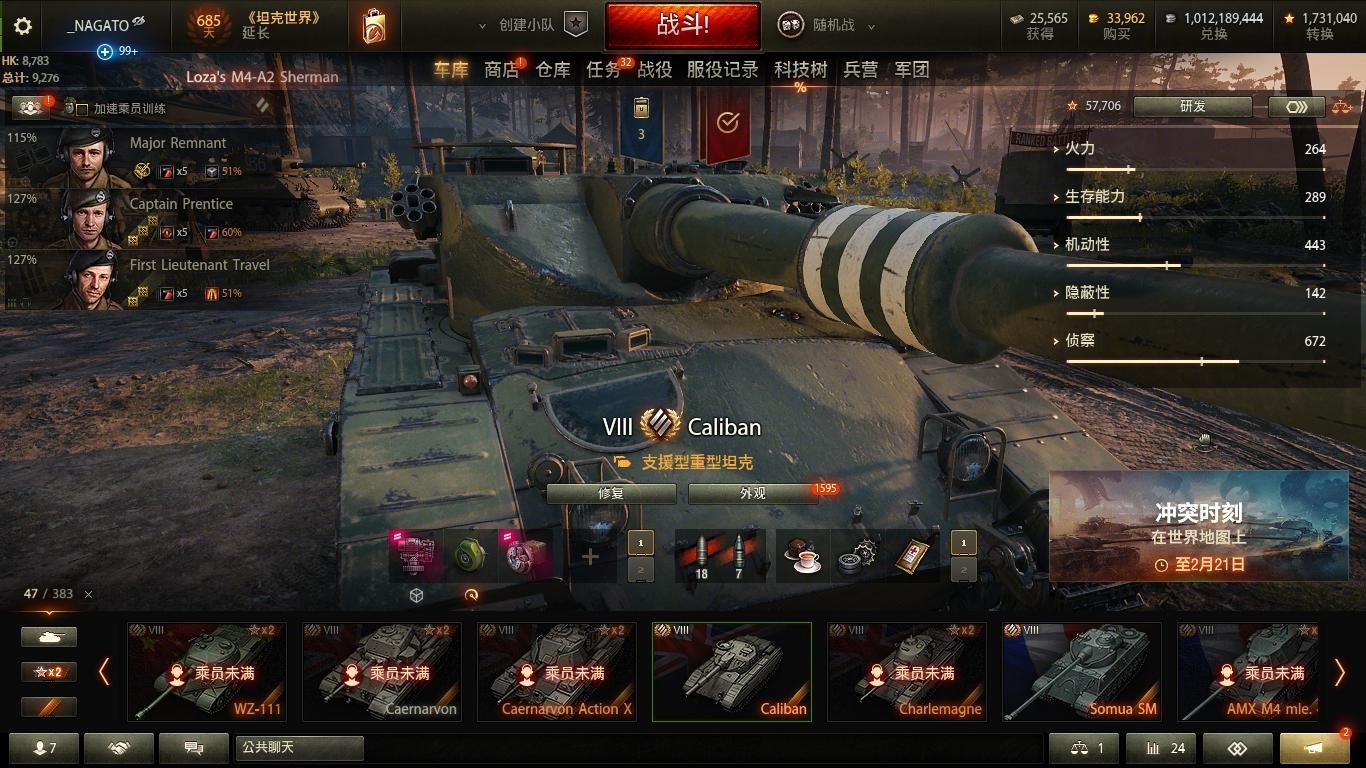Enable accelerate crew training checkbox
The width and height of the screenshot is (1366, 768).
pyautogui.click(x=82, y=109)
